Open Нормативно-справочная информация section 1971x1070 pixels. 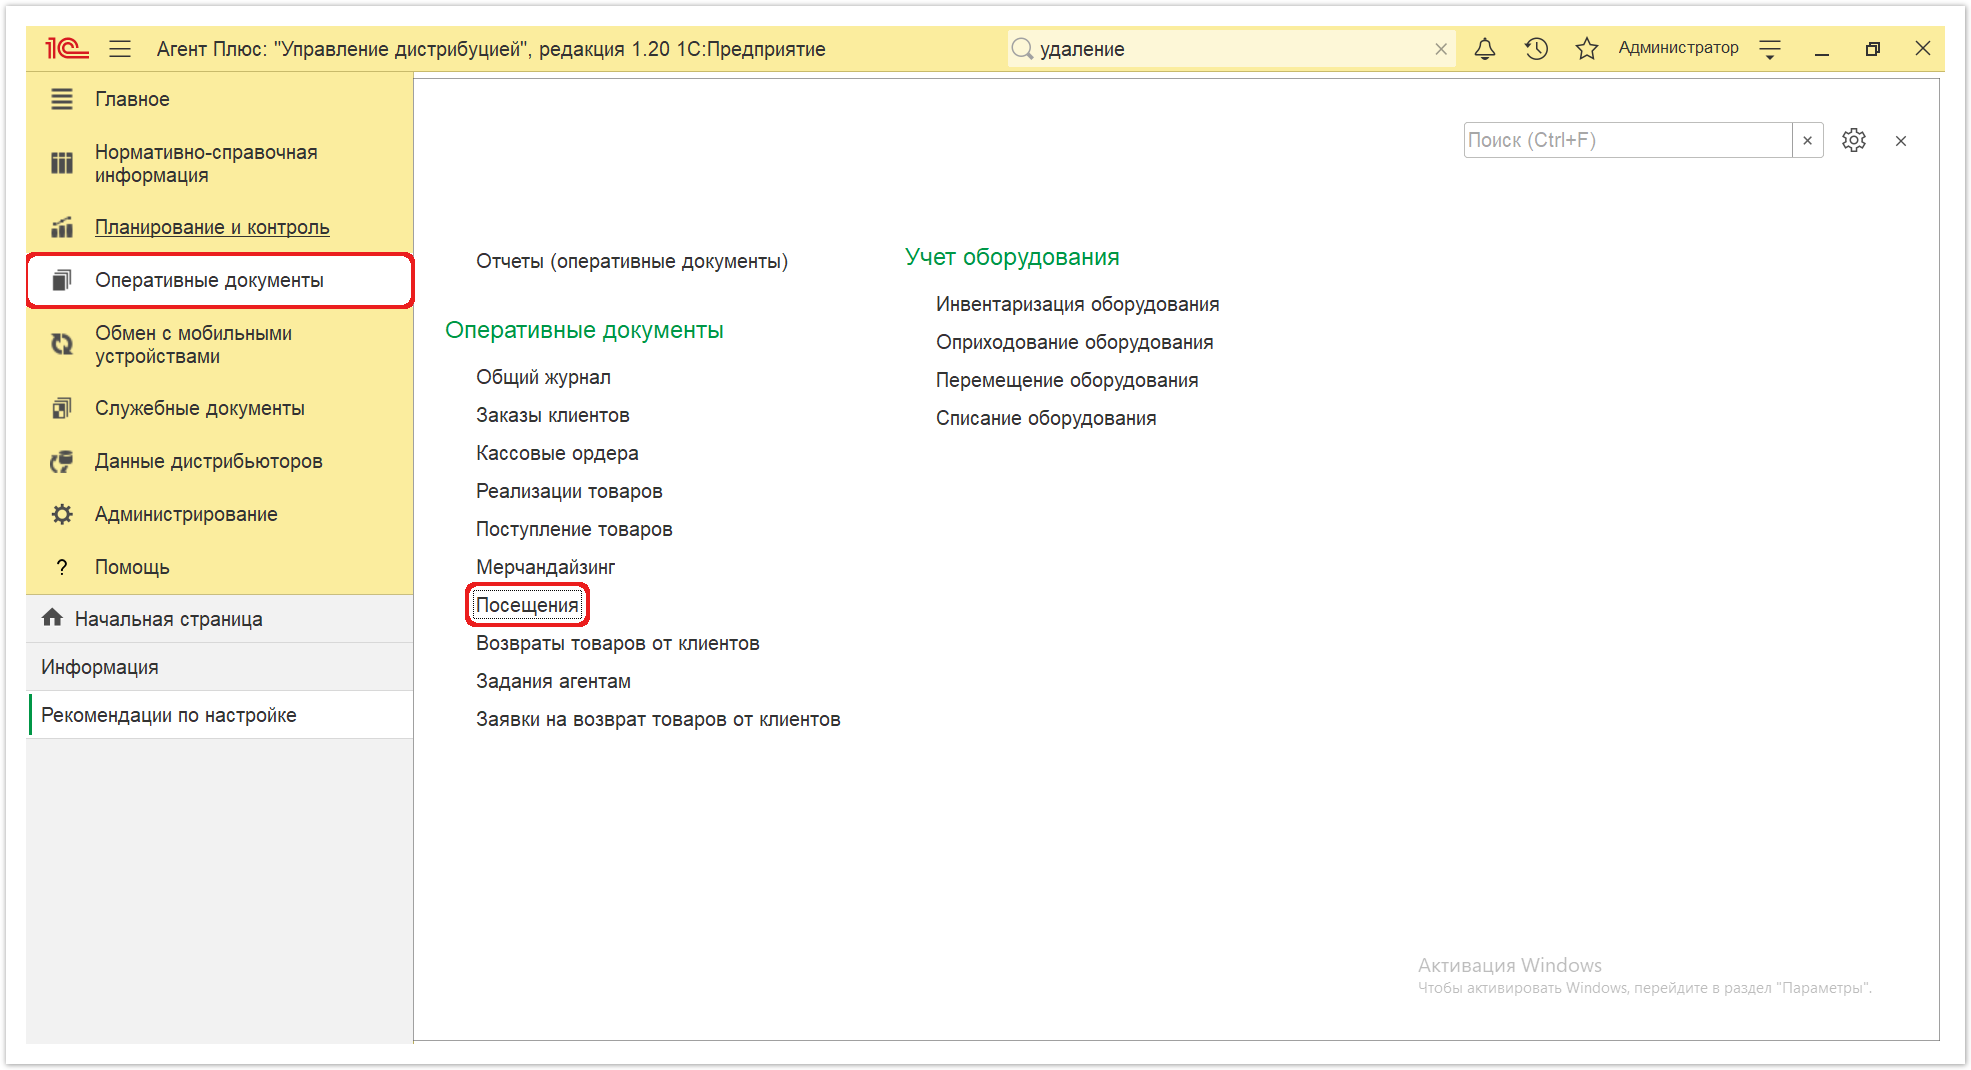[x=206, y=163]
